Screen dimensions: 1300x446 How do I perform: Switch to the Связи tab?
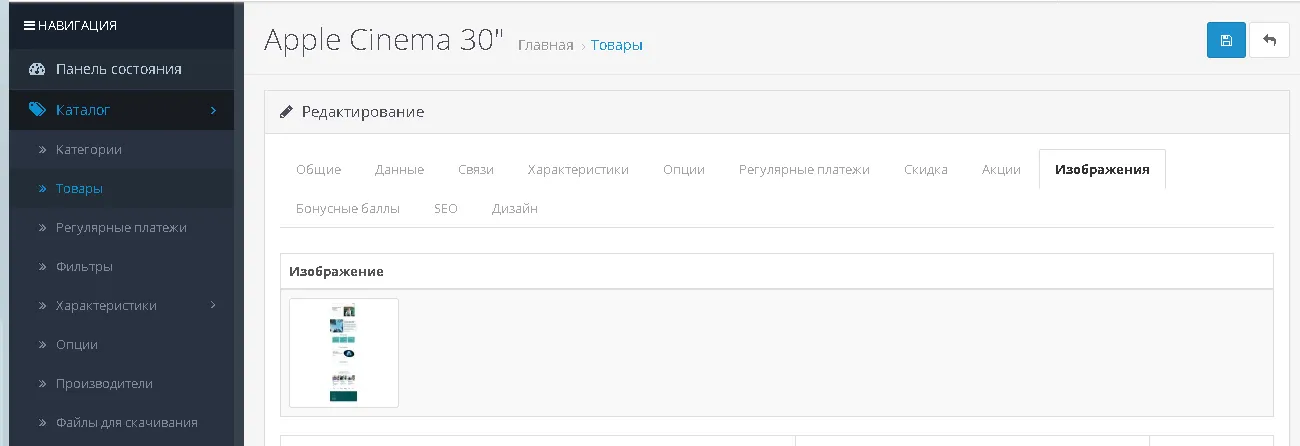pyautogui.click(x=476, y=169)
